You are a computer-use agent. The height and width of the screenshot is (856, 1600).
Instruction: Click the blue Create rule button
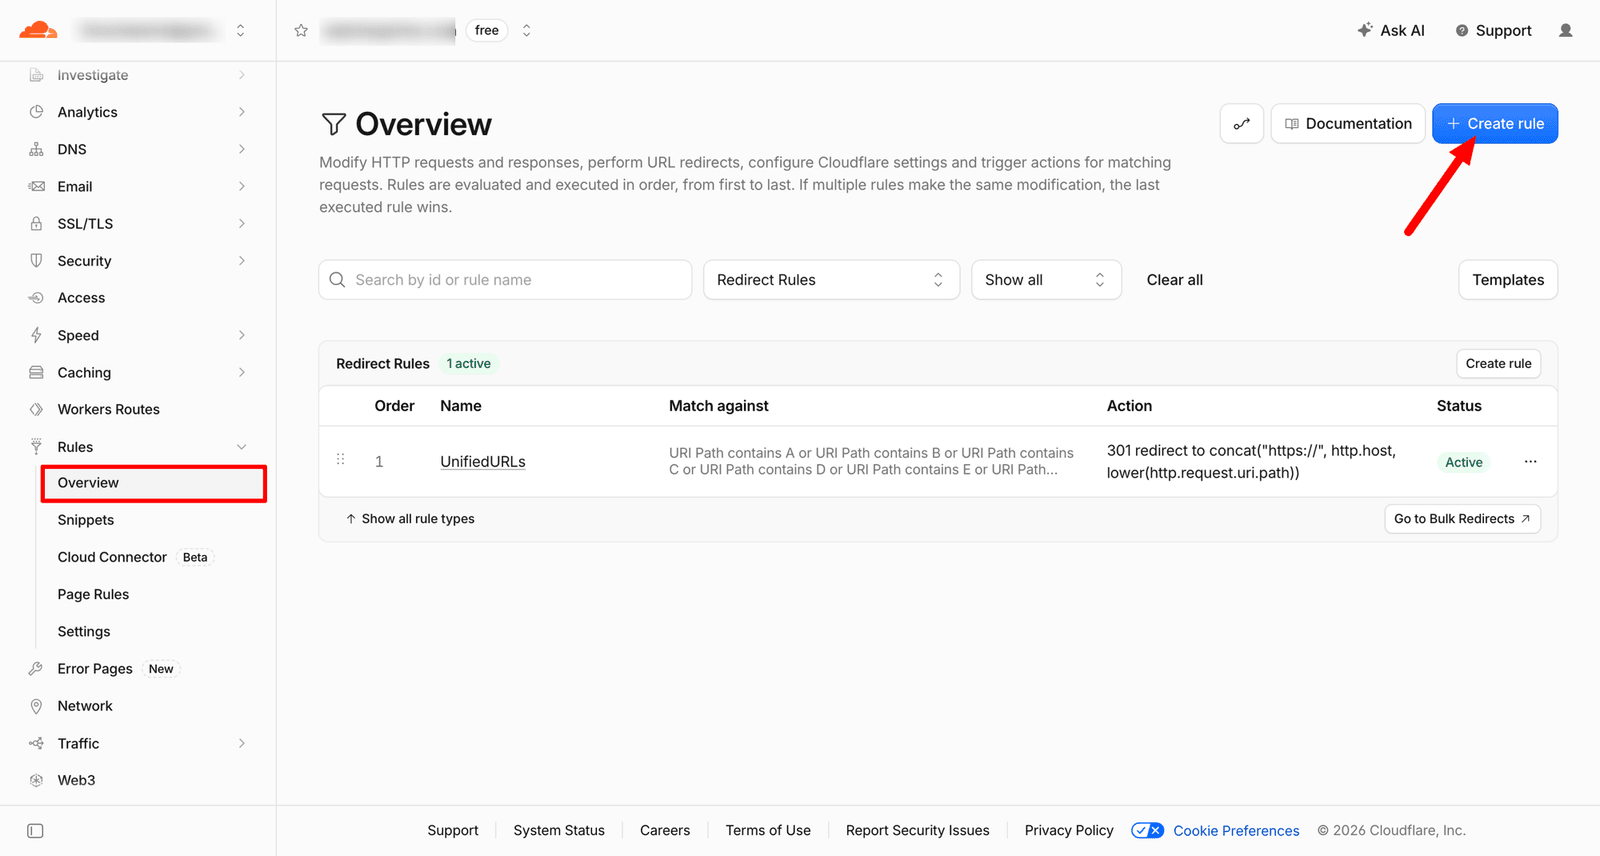pos(1495,124)
